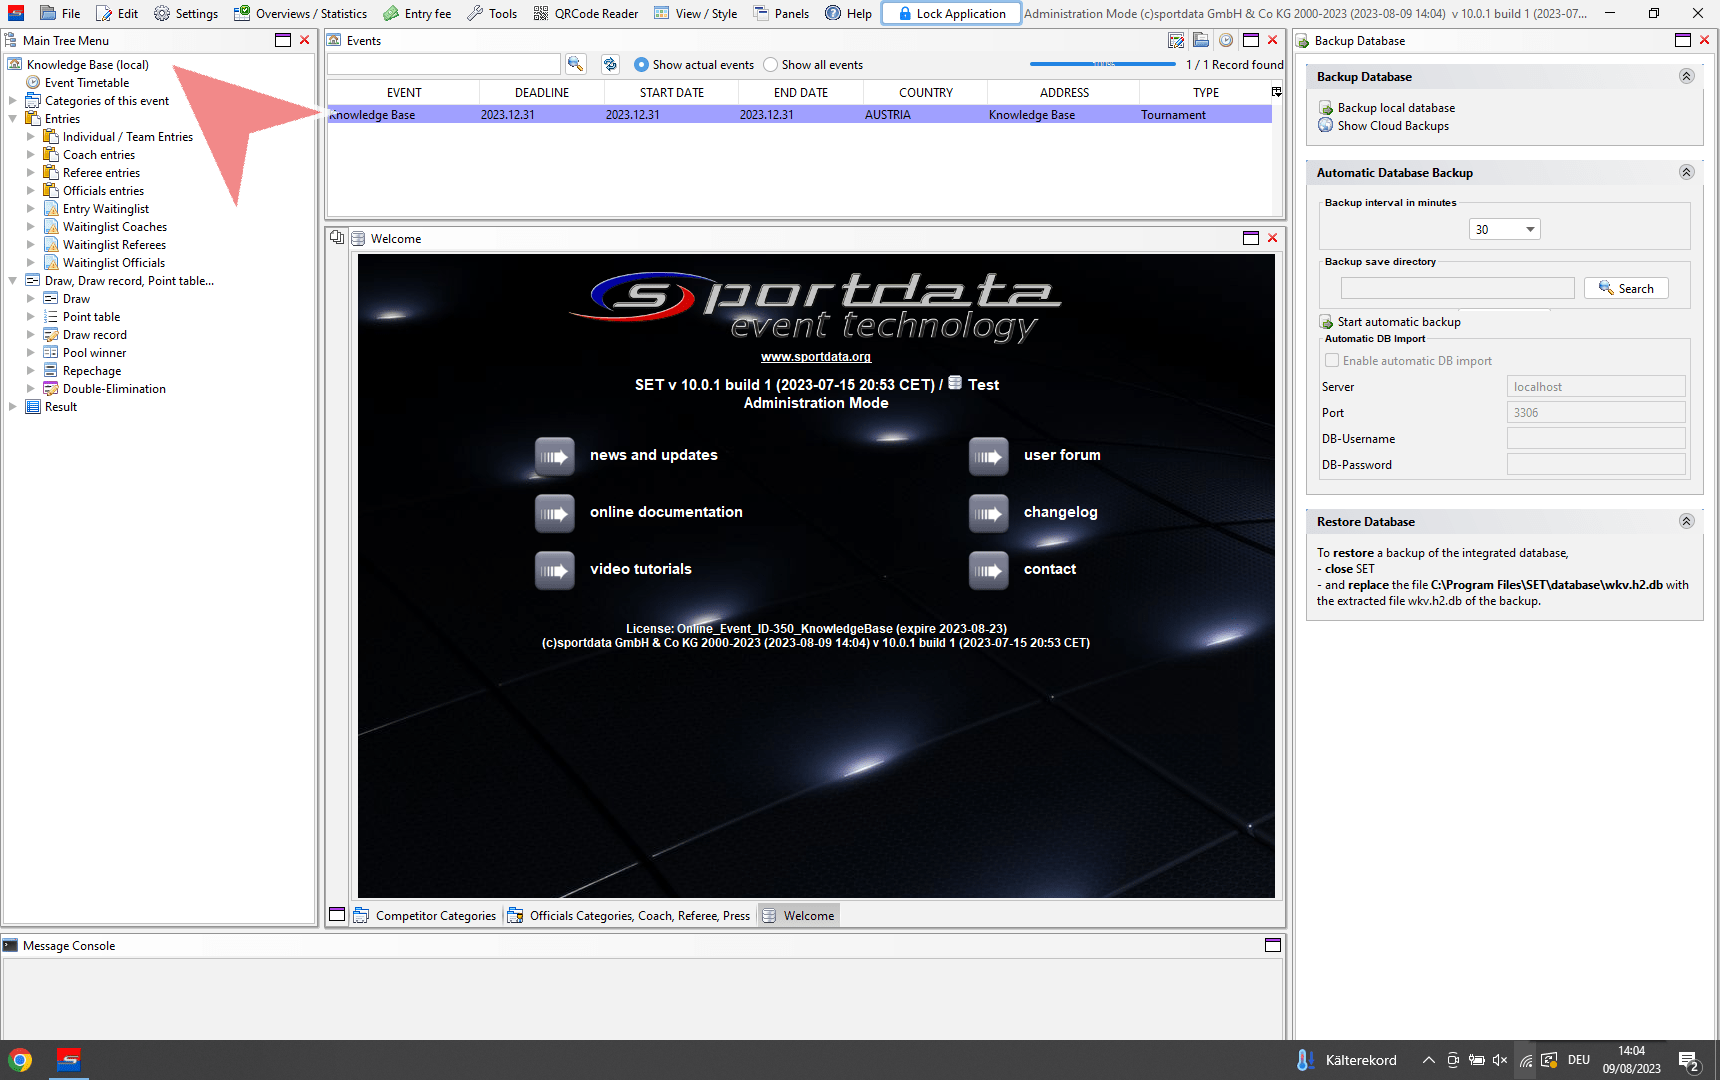Open the www.sportdata.org link
Image resolution: width=1720 pixels, height=1080 pixels.
[x=815, y=357]
